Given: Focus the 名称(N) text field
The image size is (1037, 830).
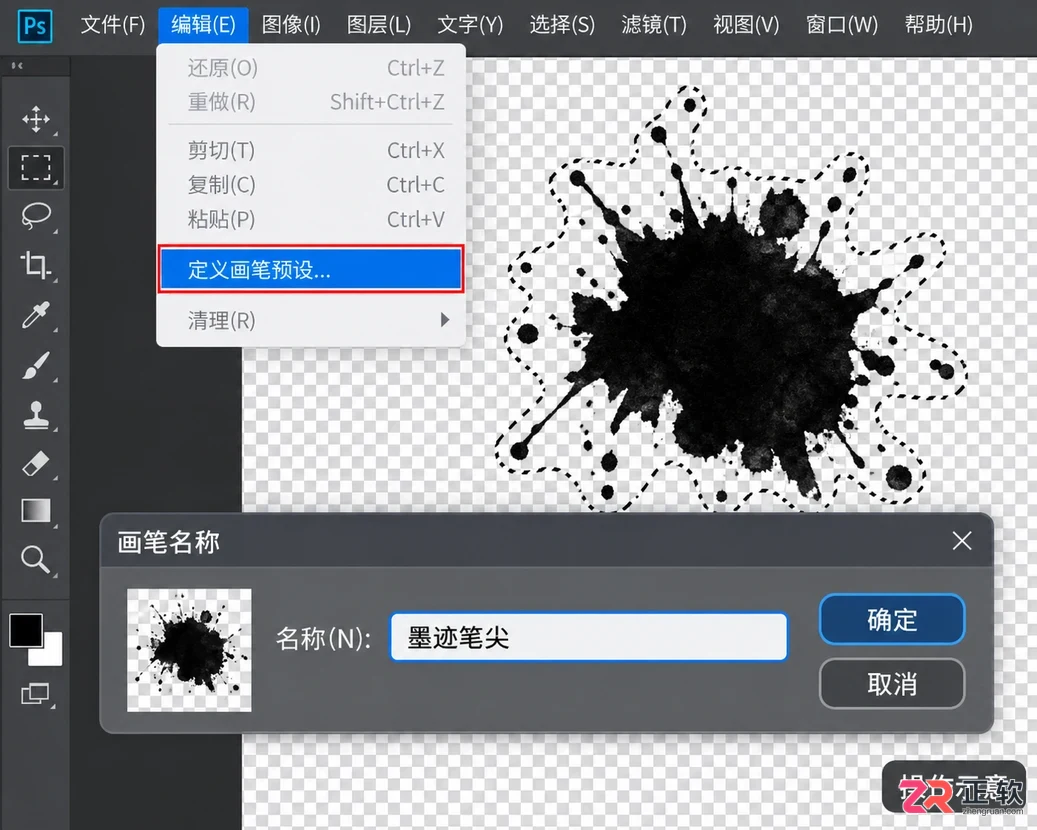Looking at the screenshot, I should [589, 637].
